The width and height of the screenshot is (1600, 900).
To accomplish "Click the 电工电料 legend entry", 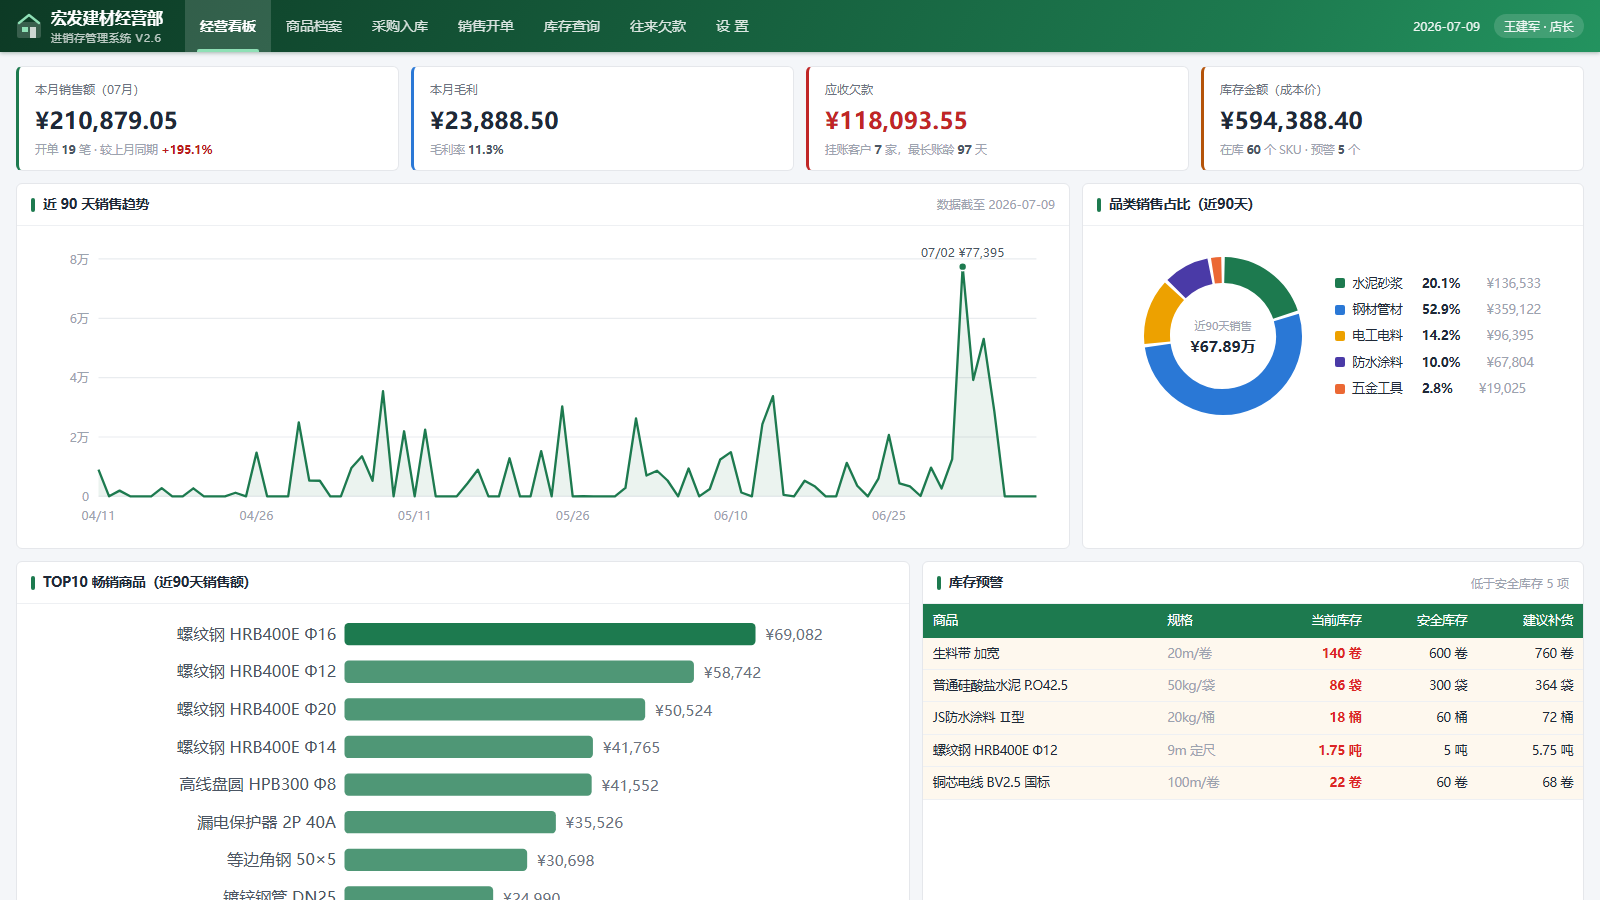I will [1377, 336].
